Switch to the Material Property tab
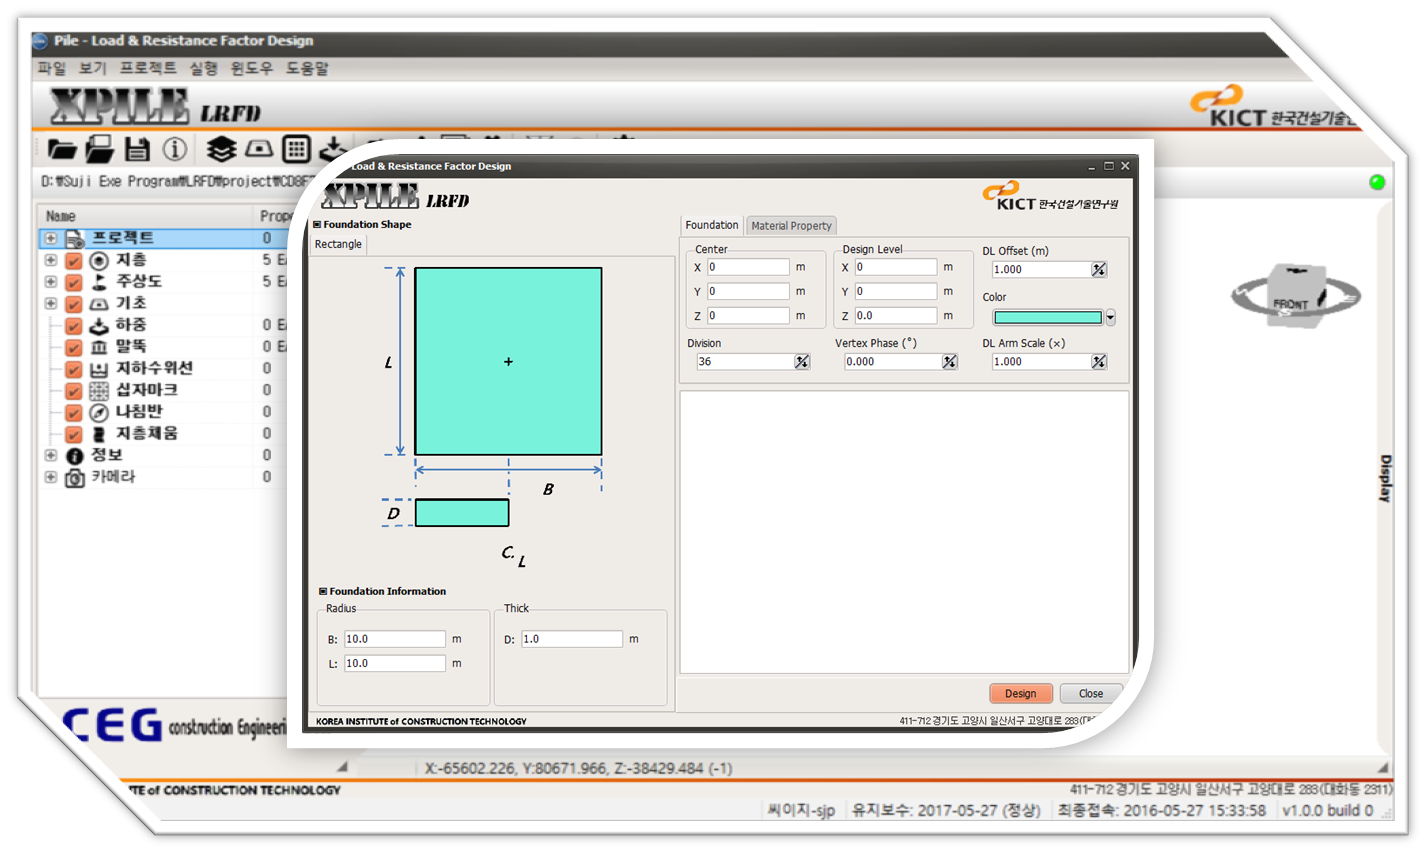This screenshot has width=1425, height=851. 791,226
